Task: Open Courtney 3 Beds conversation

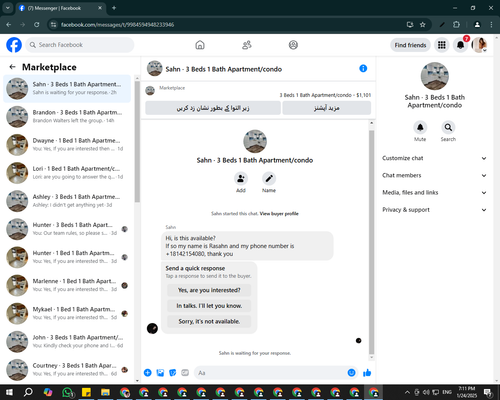Action: (x=67, y=370)
